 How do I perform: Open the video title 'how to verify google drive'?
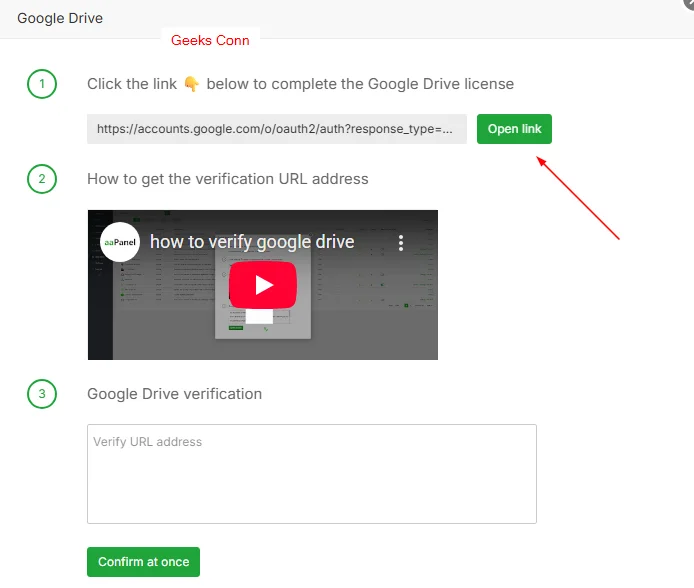point(252,242)
